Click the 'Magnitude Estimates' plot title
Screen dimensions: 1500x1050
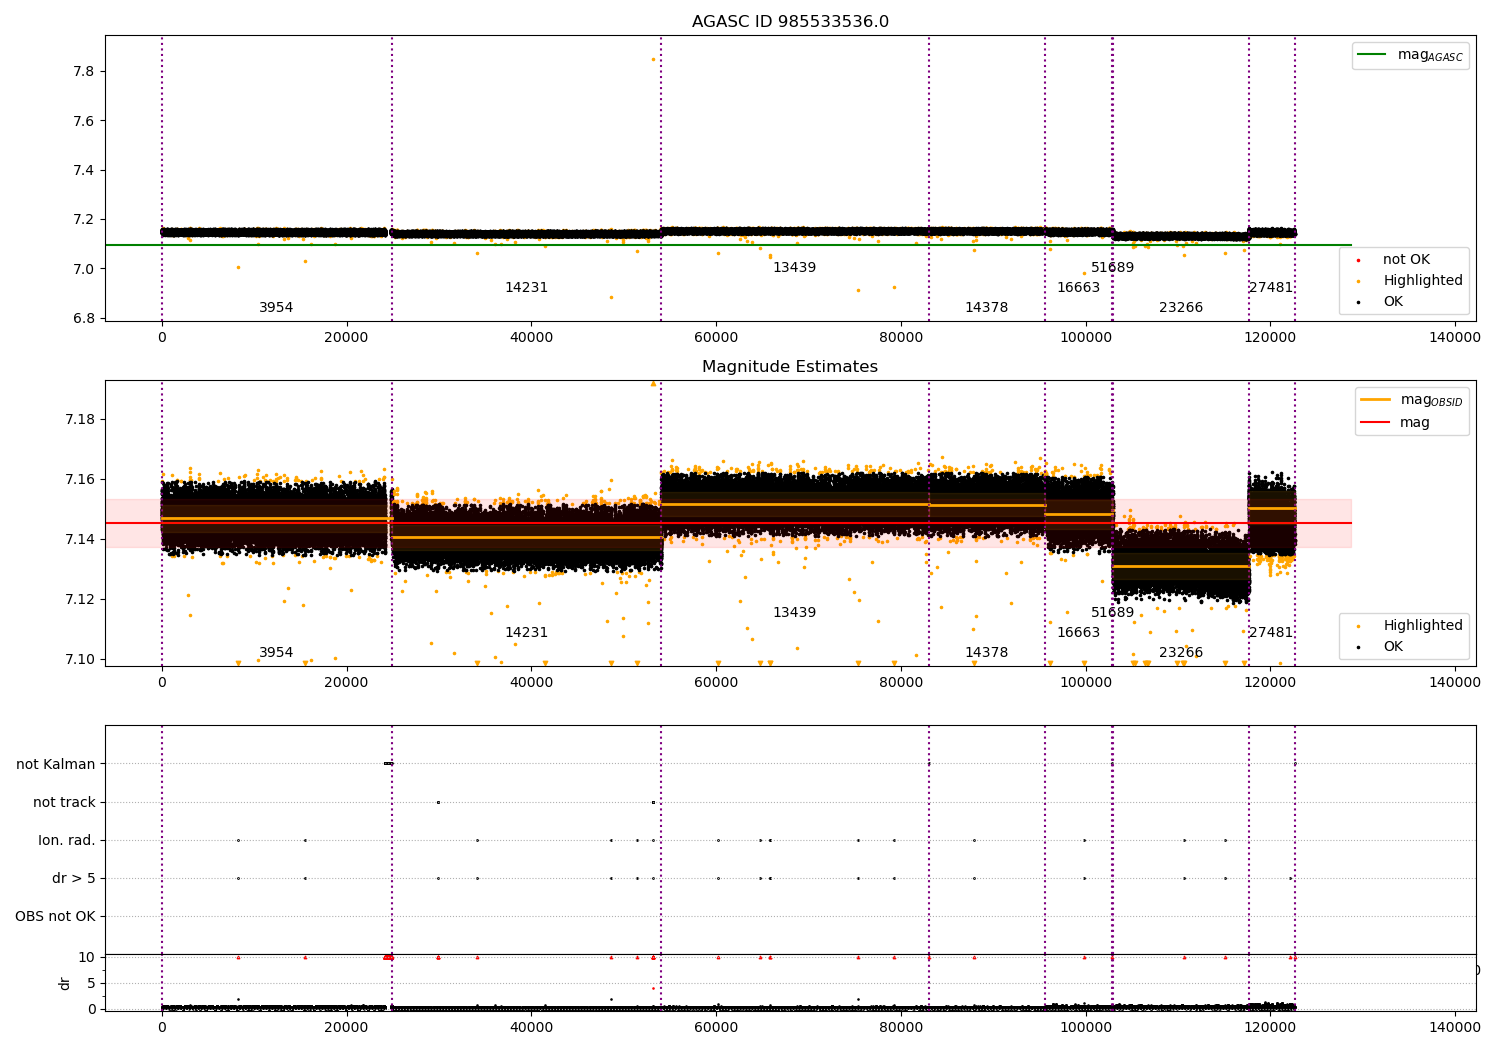[790, 367]
